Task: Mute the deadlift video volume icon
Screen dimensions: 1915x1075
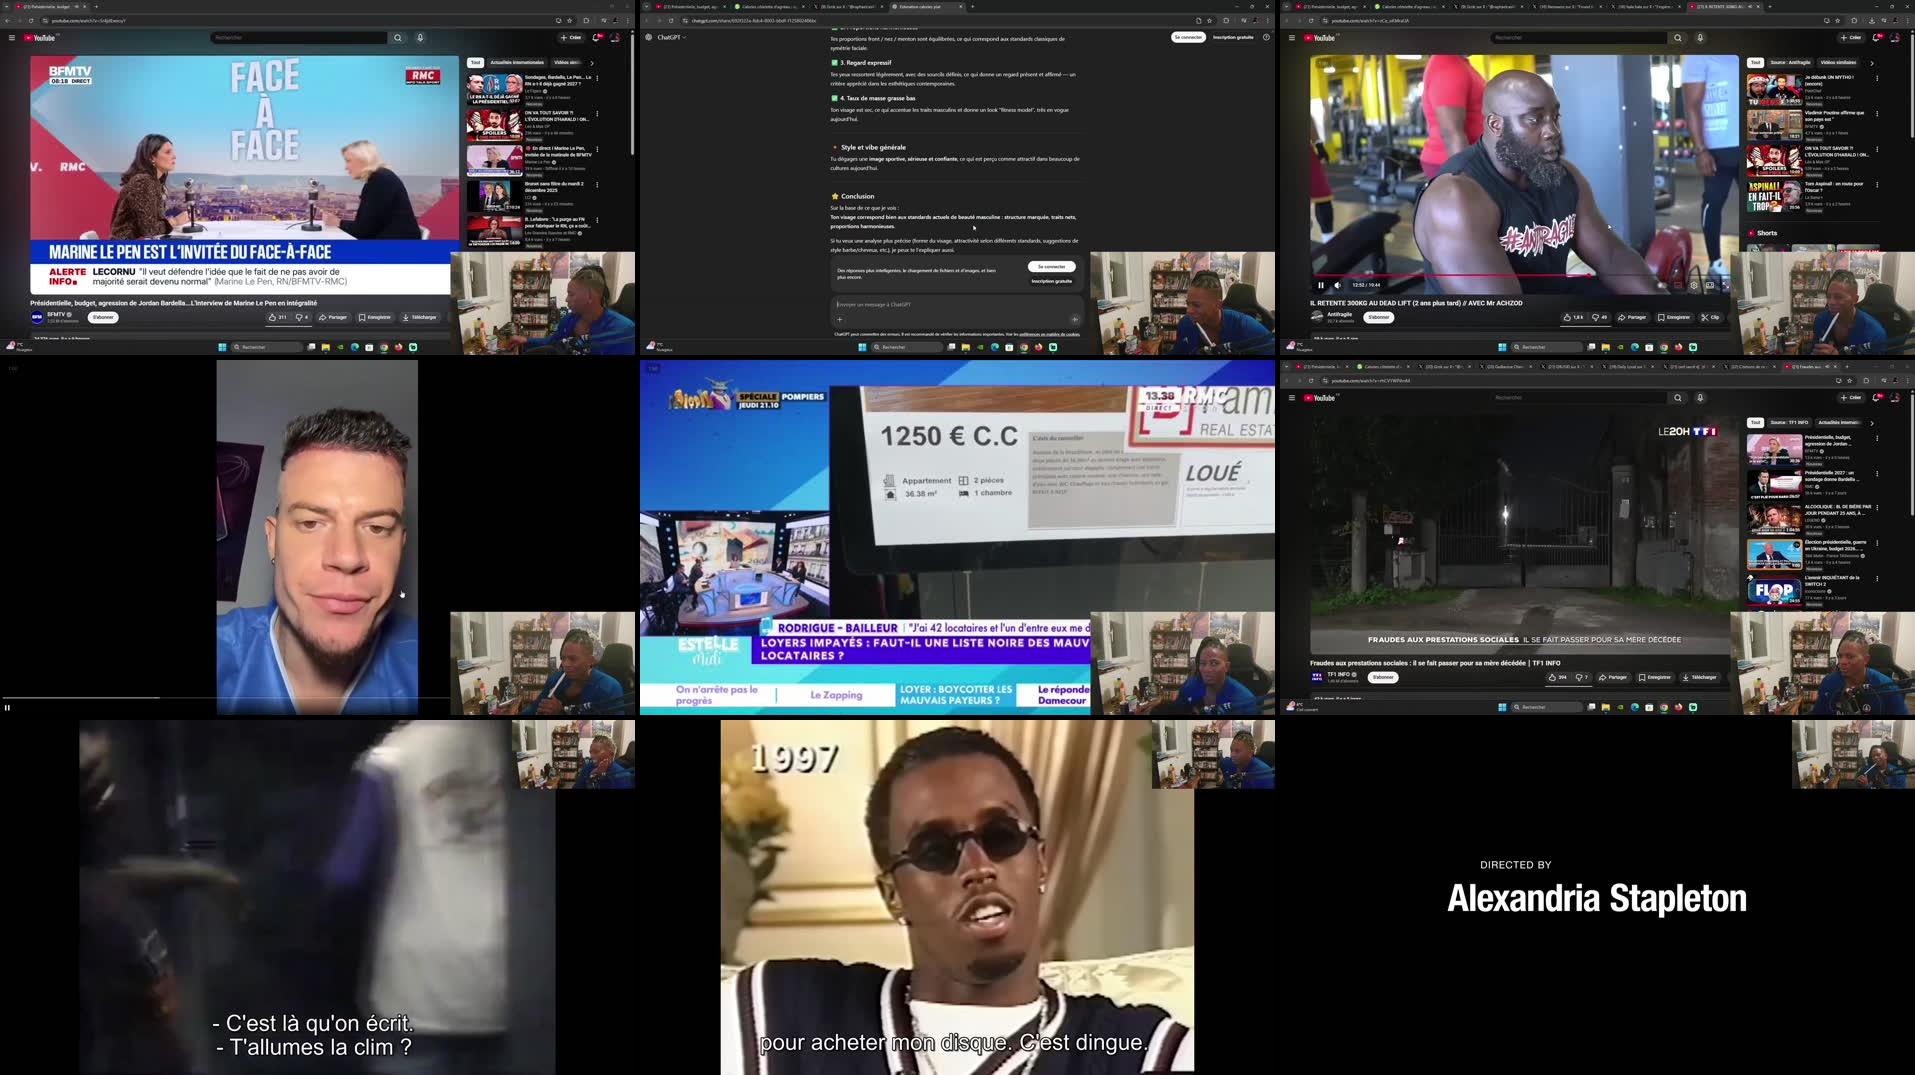Action: [x=1338, y=285]
